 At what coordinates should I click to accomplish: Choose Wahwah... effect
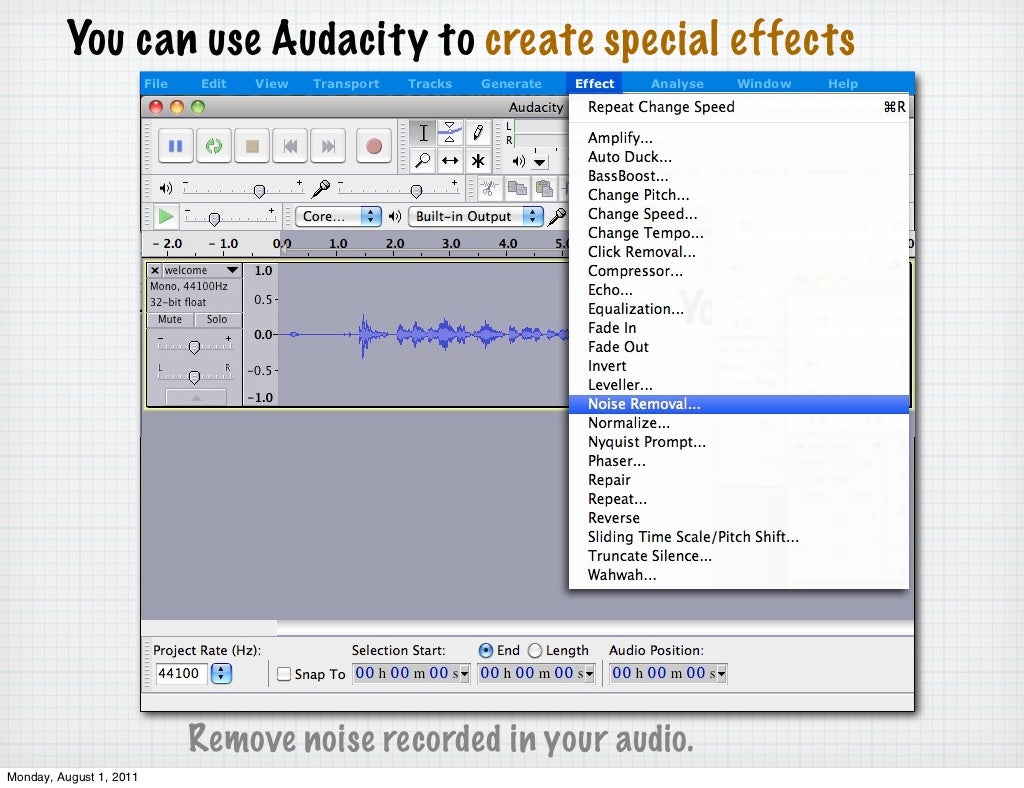pos(739,575)
